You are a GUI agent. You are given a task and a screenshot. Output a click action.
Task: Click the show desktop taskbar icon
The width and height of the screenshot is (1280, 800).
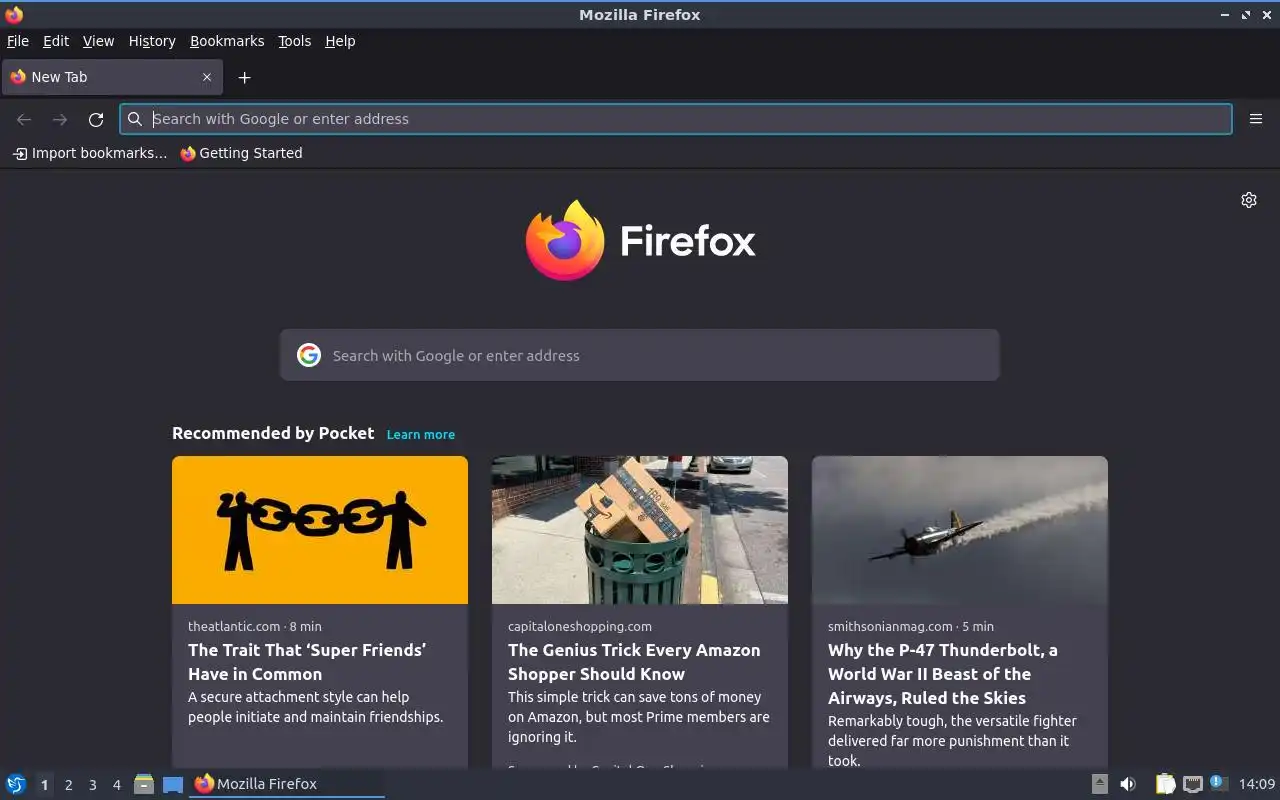tap(173, 784)
